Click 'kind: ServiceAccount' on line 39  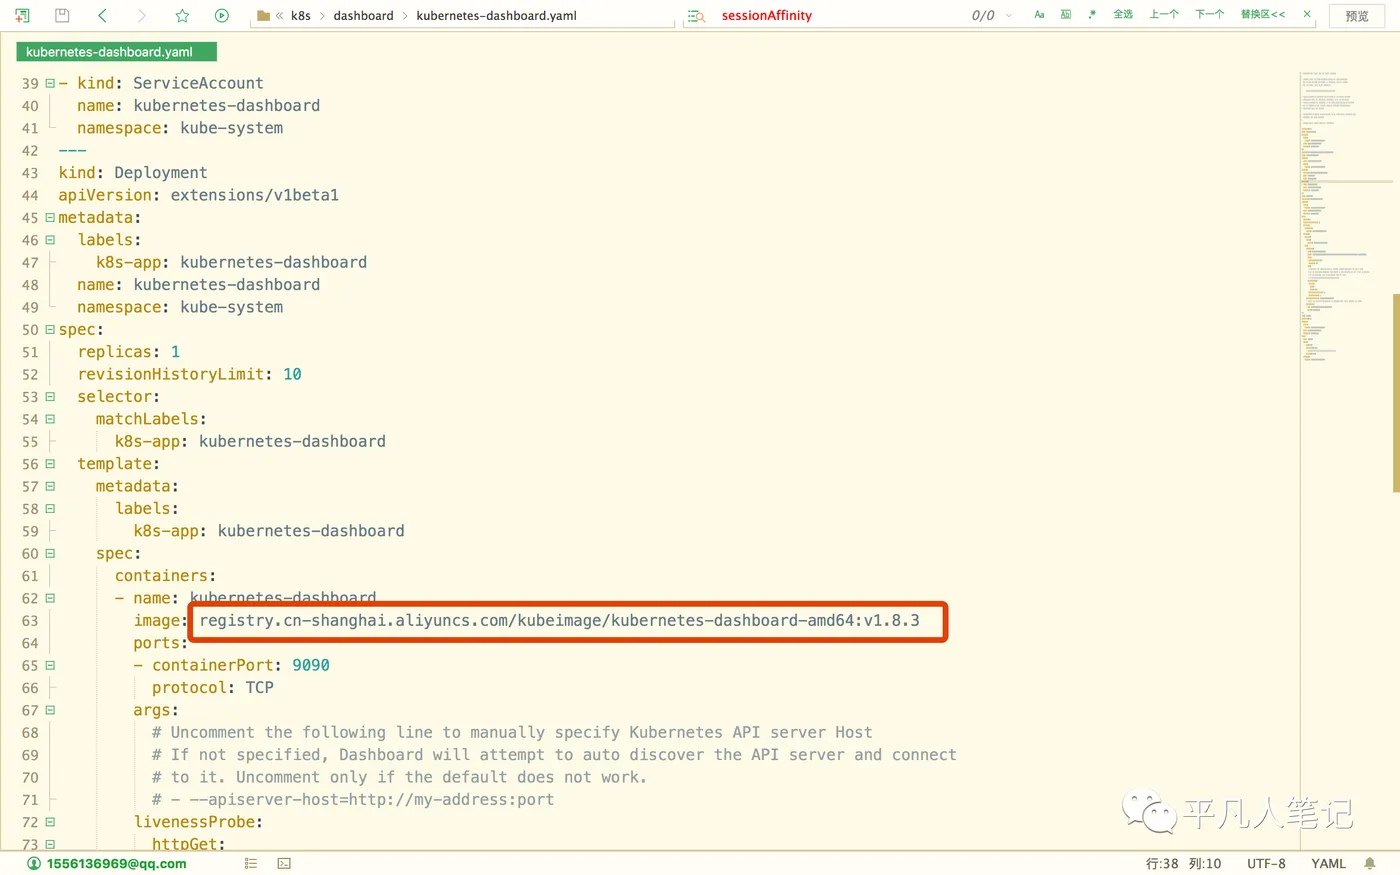pyautogui.click(x=170, y=83)
